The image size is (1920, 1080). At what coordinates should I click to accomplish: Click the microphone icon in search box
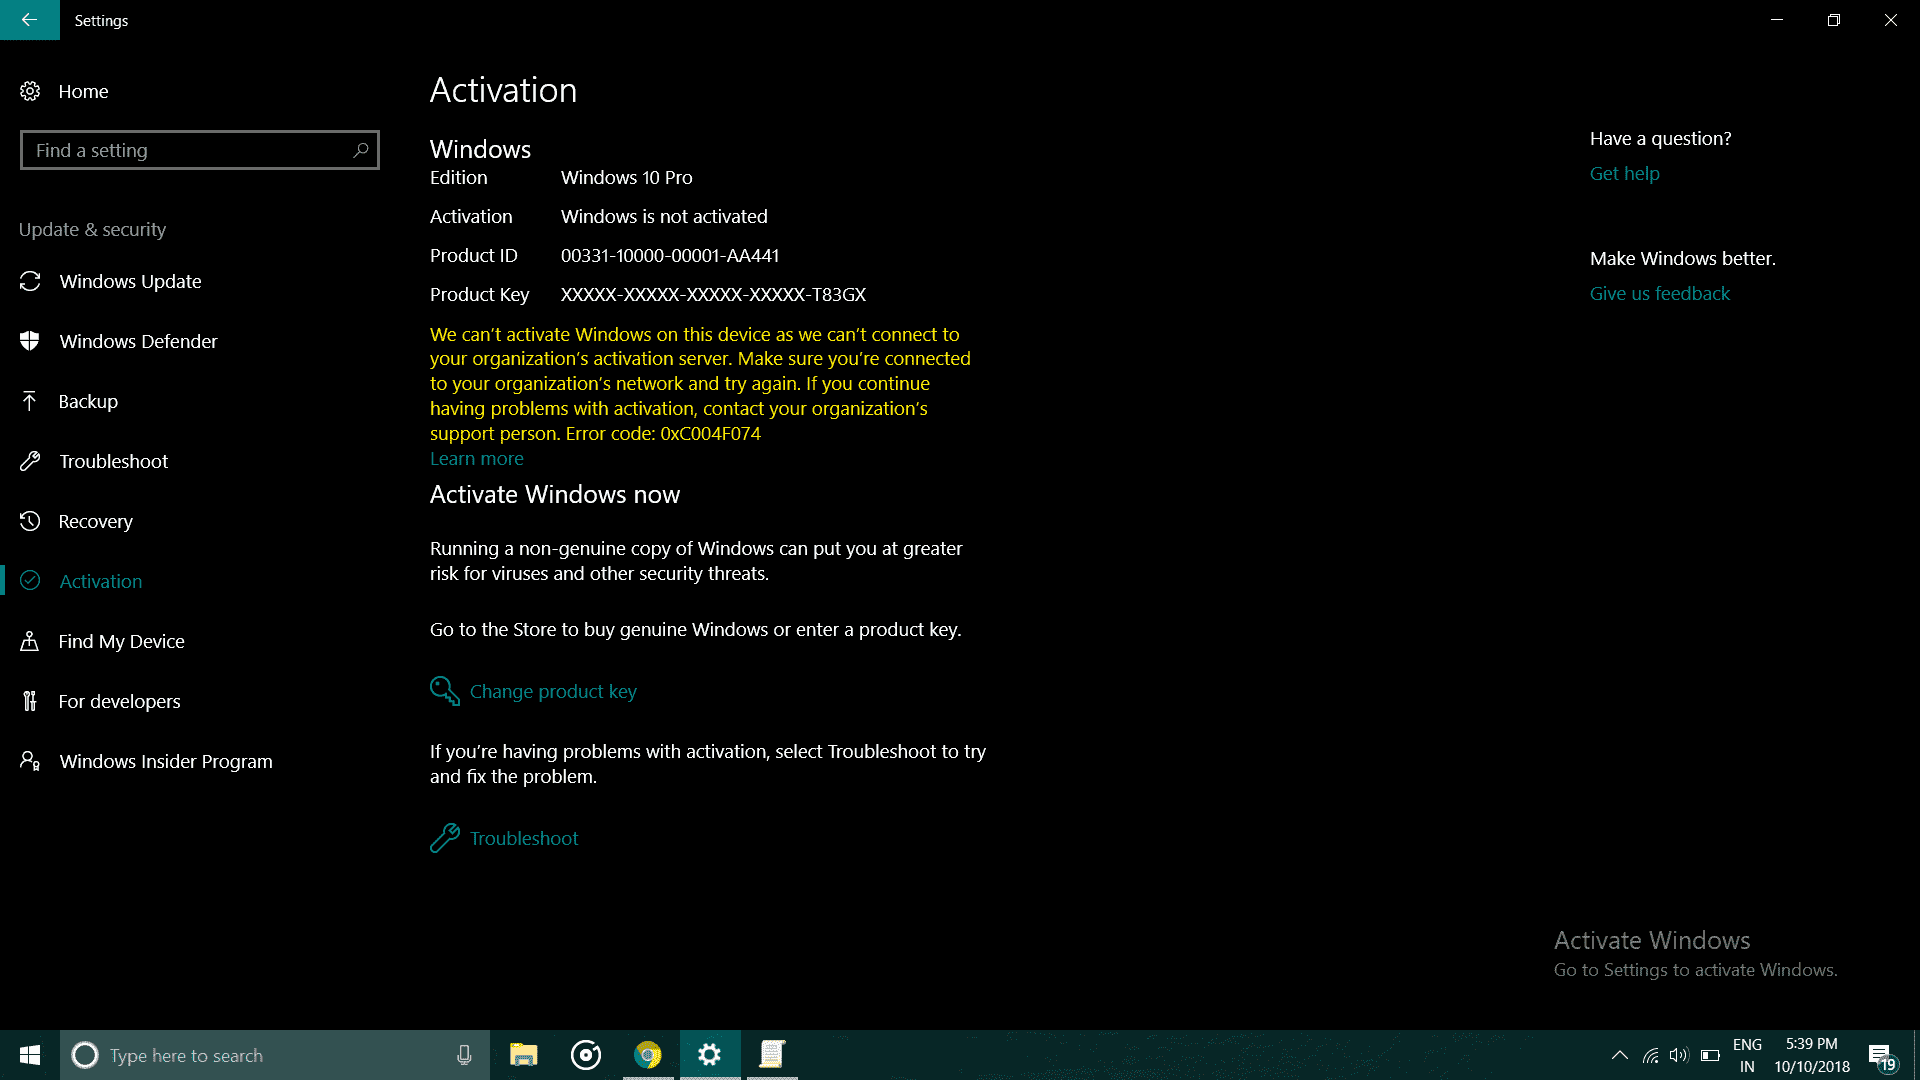[x=464, y=1055]
